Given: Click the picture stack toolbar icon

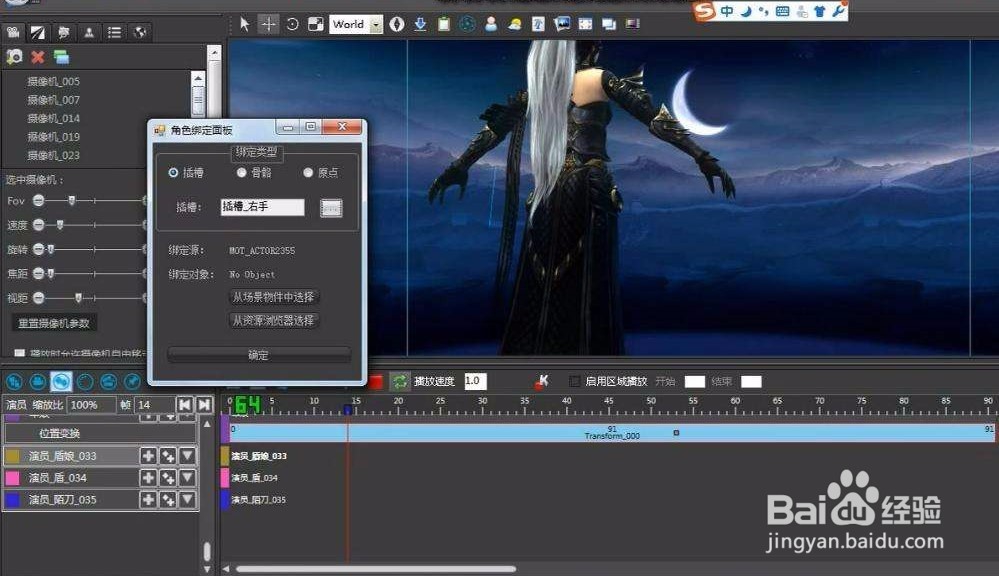Looking at the screenshot, I should pyautogui.click(x=562, y=24).
